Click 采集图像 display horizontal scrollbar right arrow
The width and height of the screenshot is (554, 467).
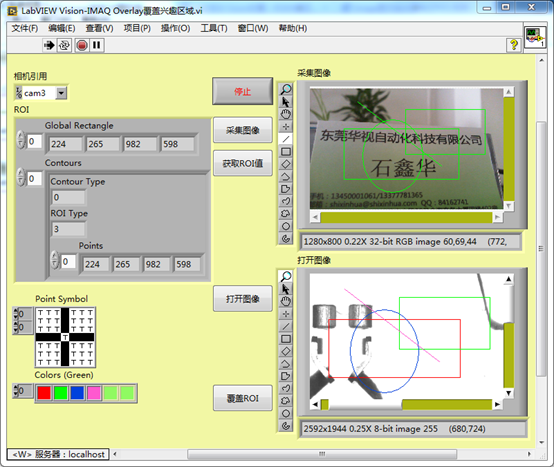(498, 217)
